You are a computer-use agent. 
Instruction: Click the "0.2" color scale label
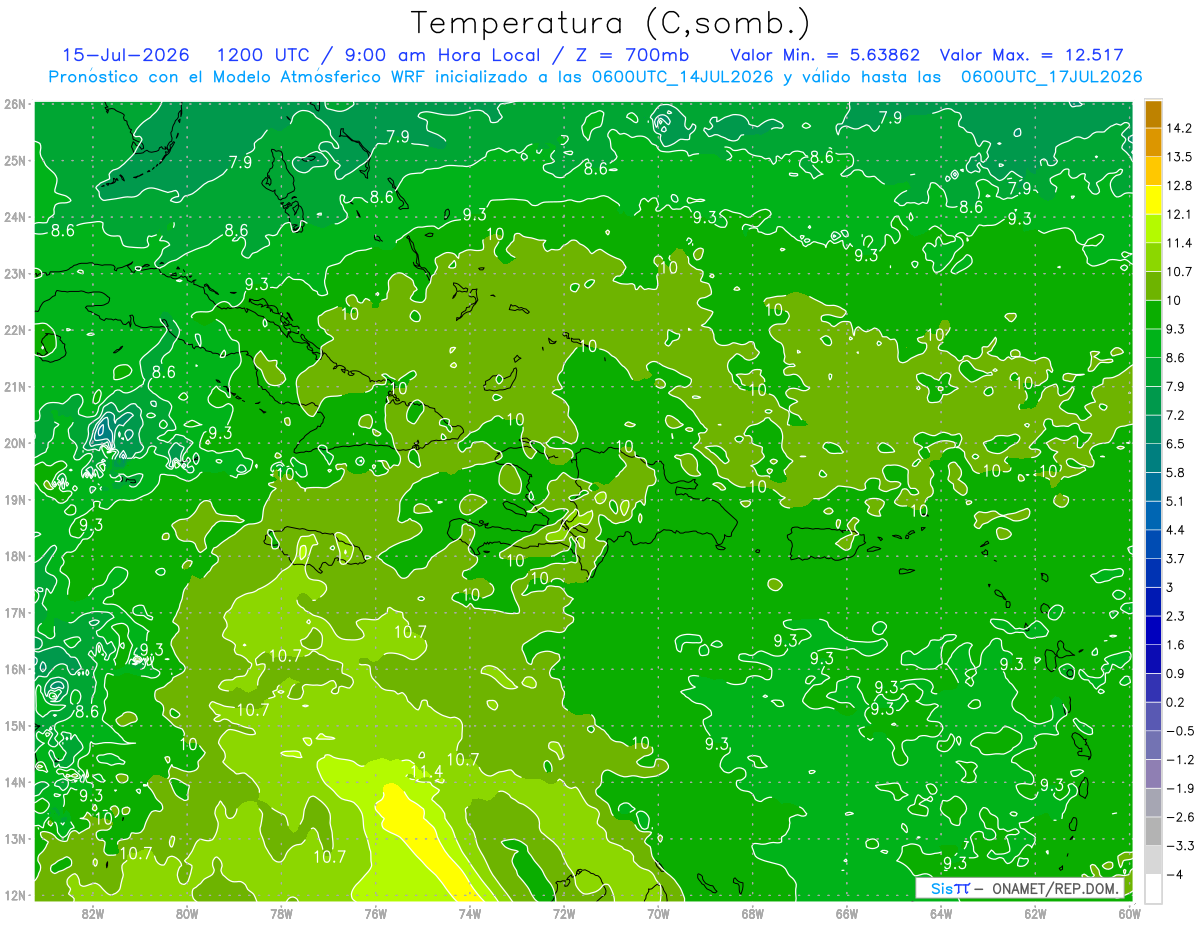pyautogui.click(x=1177, y=702)
